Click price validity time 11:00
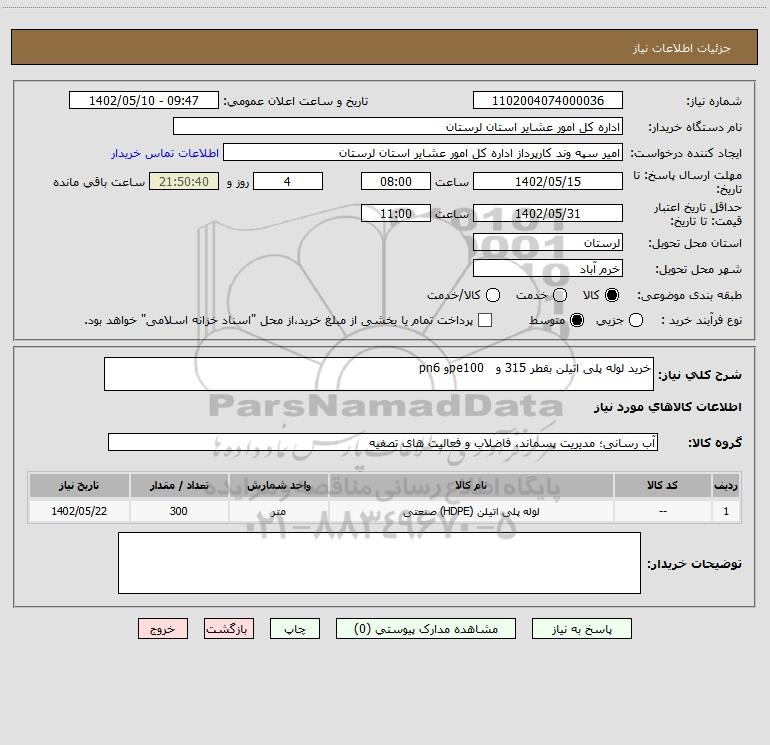Viewport: 770px width, 745px height. click(x=396, y=213)
